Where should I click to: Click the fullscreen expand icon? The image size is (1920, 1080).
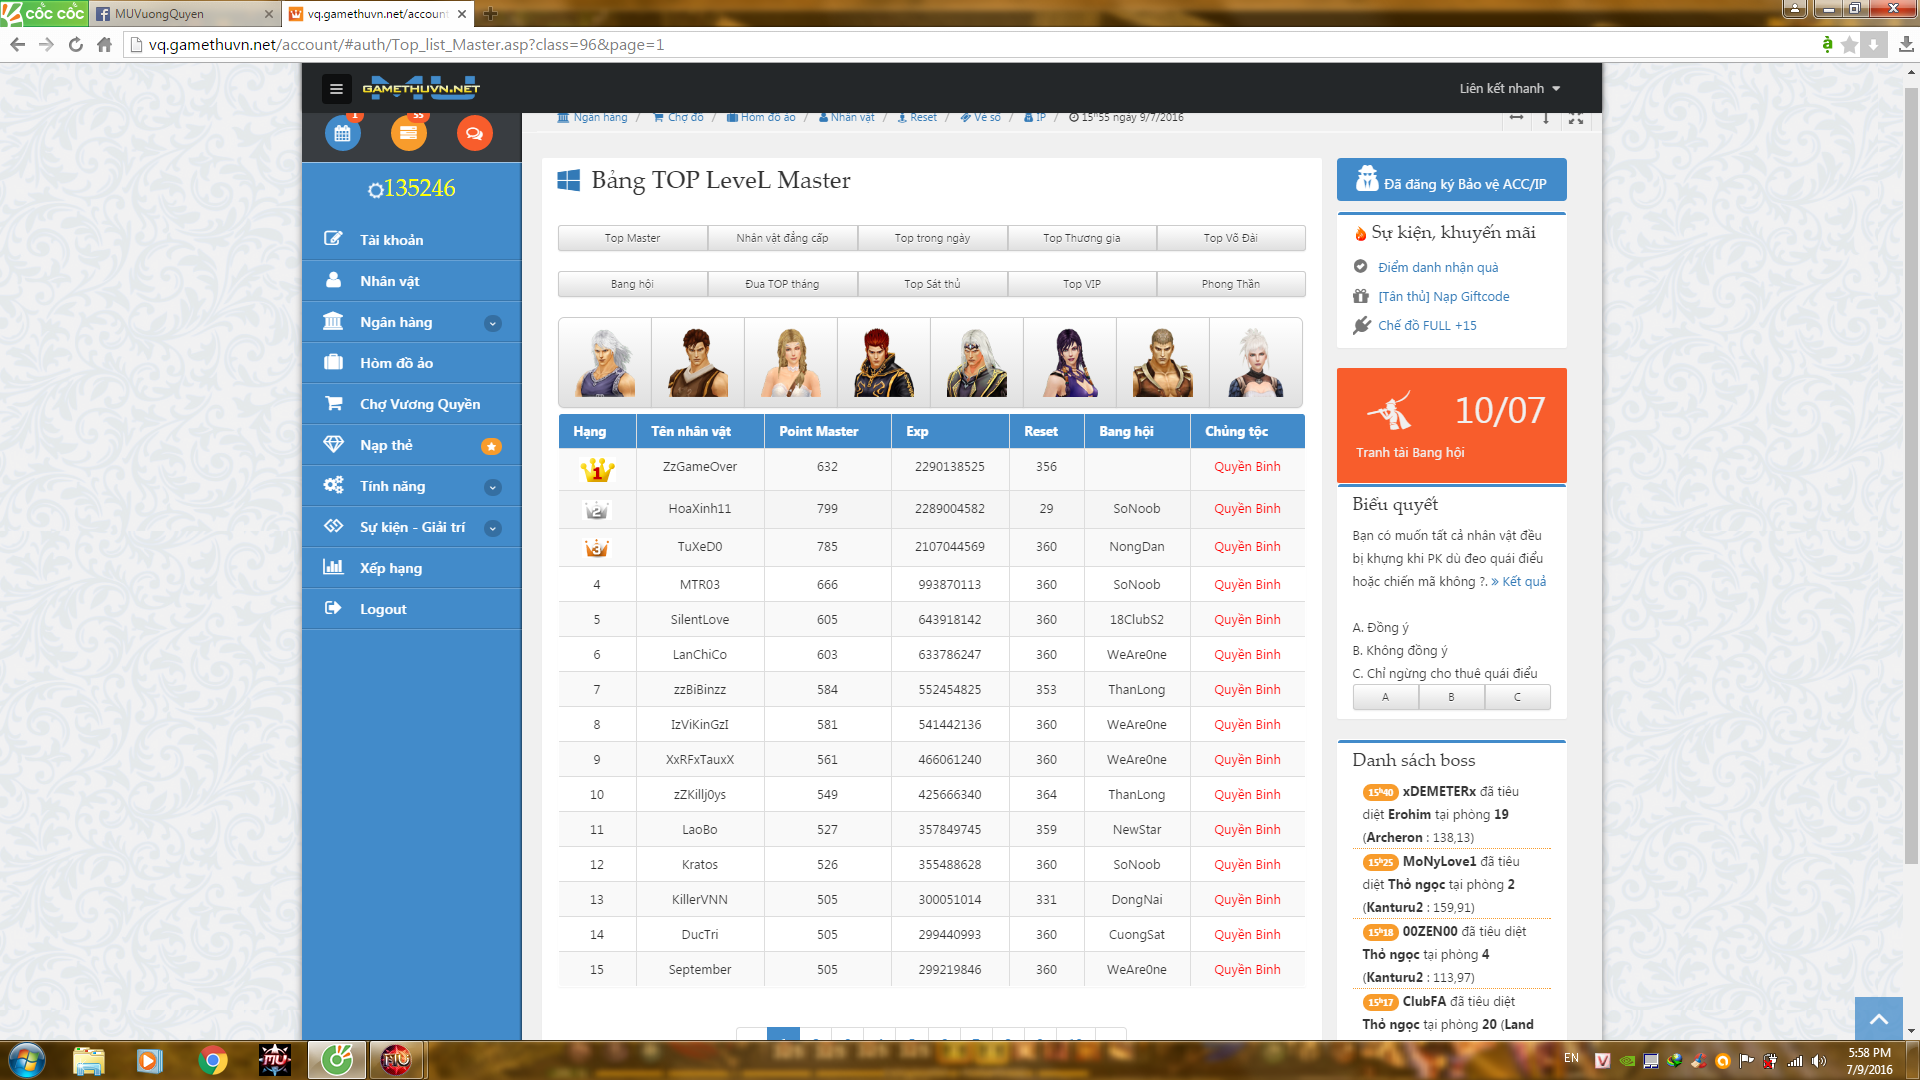pyautogui.click(x=1576, y=118)
